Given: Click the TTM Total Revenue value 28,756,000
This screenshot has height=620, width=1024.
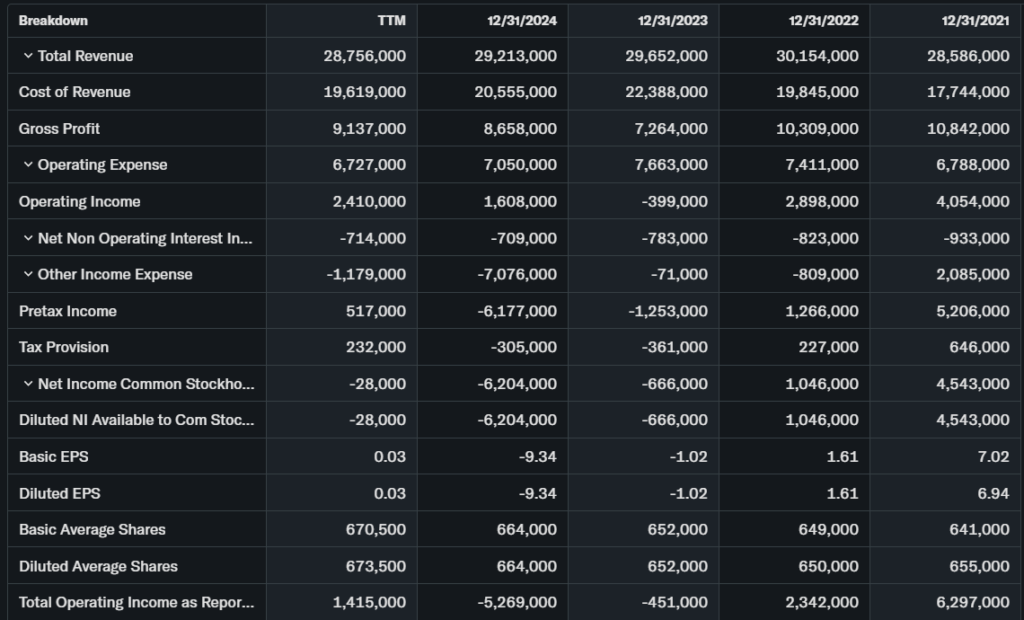Looking at the screenshot, I should click(365, 56).
